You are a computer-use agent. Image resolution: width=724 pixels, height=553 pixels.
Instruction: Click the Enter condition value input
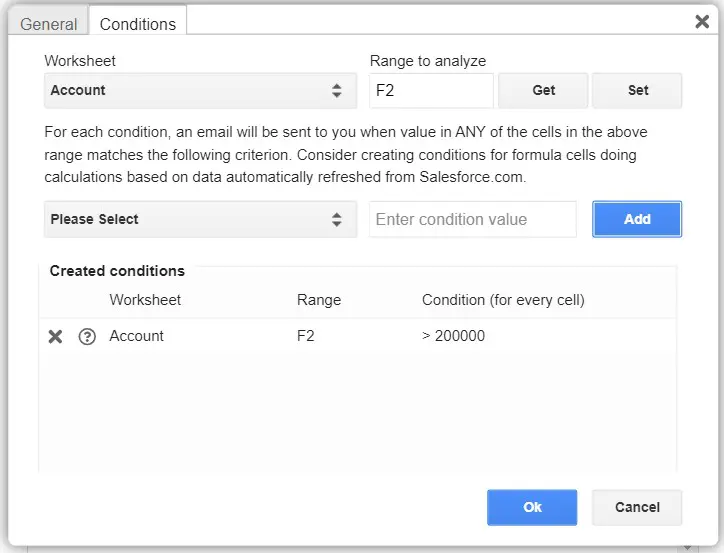click(x=472, y=219)
